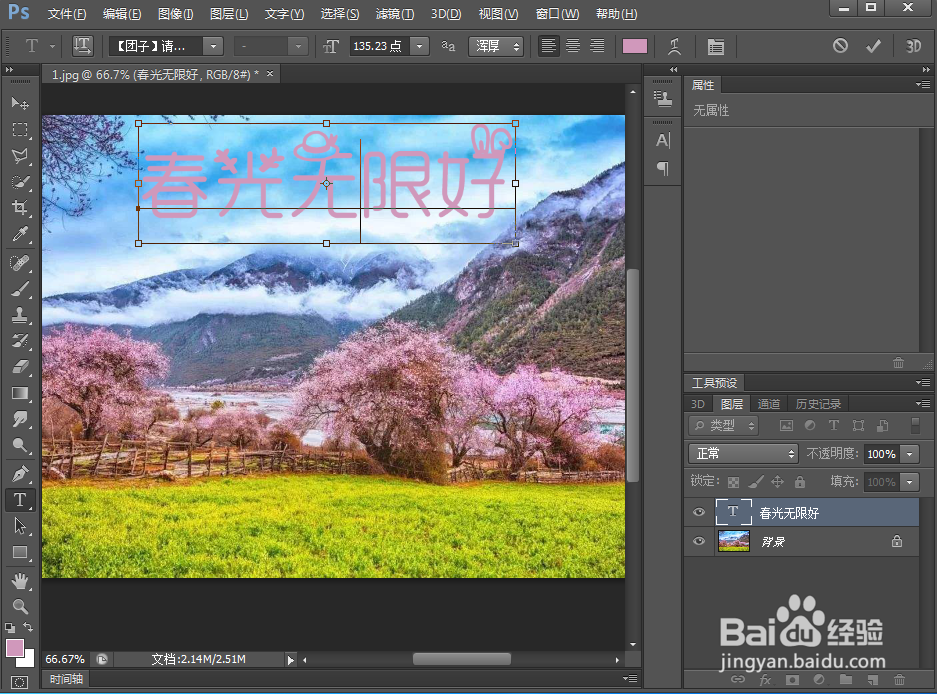The image size is (937, 694).
Task: Hide the 春光无限好 text layer
Action: 699,512
